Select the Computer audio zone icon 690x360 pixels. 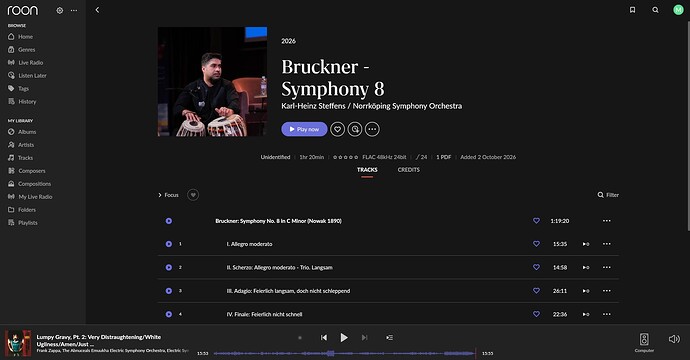tap(644, 339)
